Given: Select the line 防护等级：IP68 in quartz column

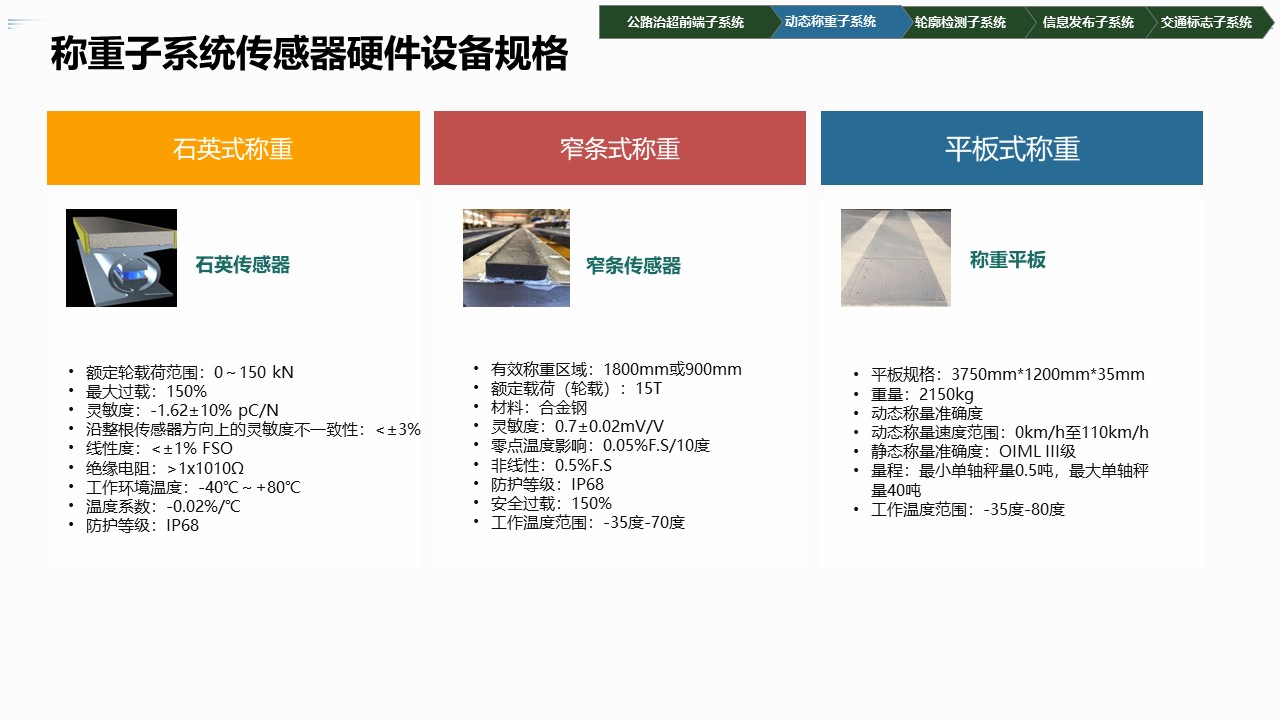Looking at the screenshot, I should click(142, 525).
